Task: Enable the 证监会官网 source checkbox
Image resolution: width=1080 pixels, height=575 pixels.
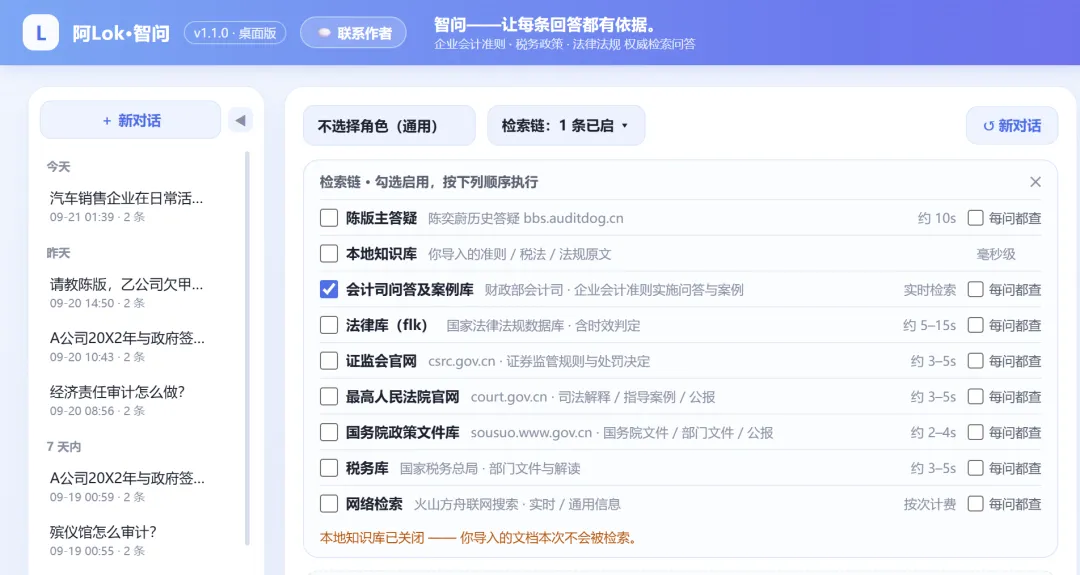Action: [329, 361]
